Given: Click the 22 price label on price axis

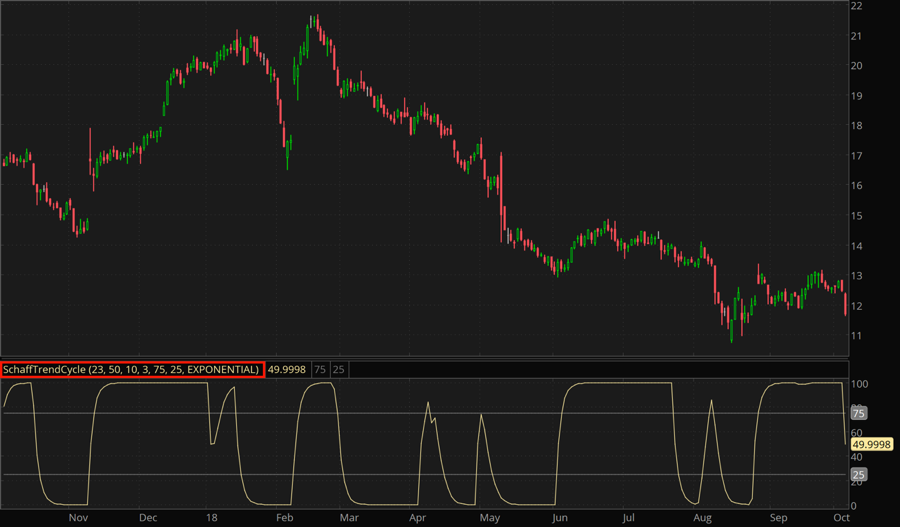Looking at the screenshot, I should click(856, 6).
